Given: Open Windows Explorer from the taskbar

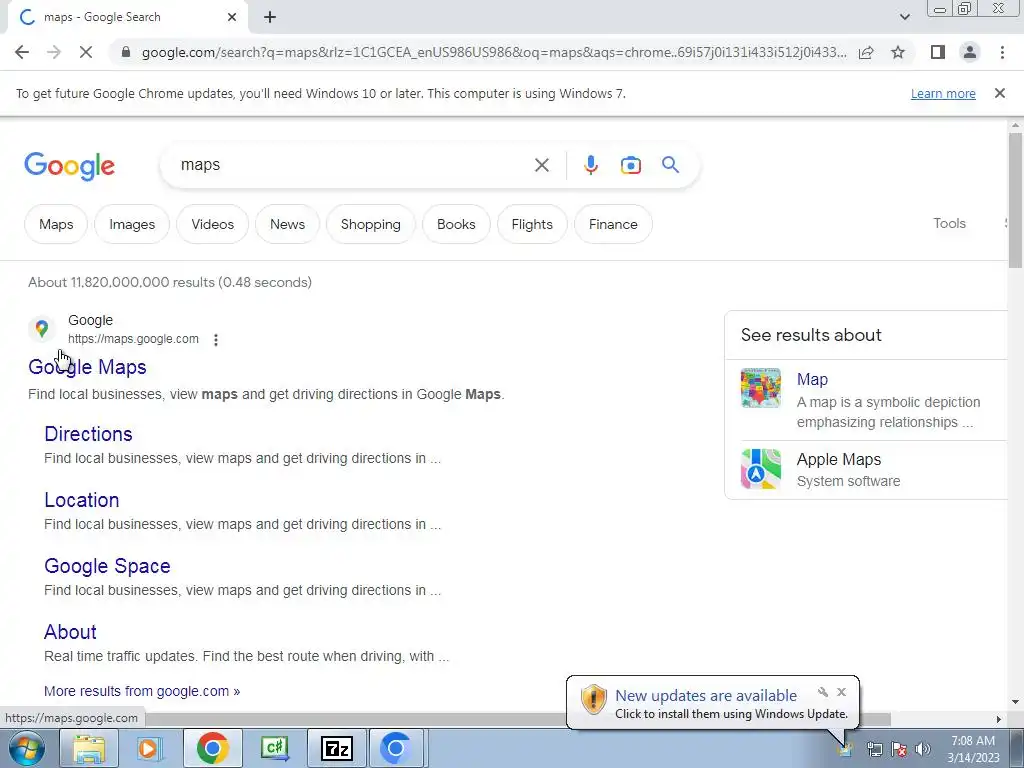Looking at the screenshot, I should click(89, 748).
